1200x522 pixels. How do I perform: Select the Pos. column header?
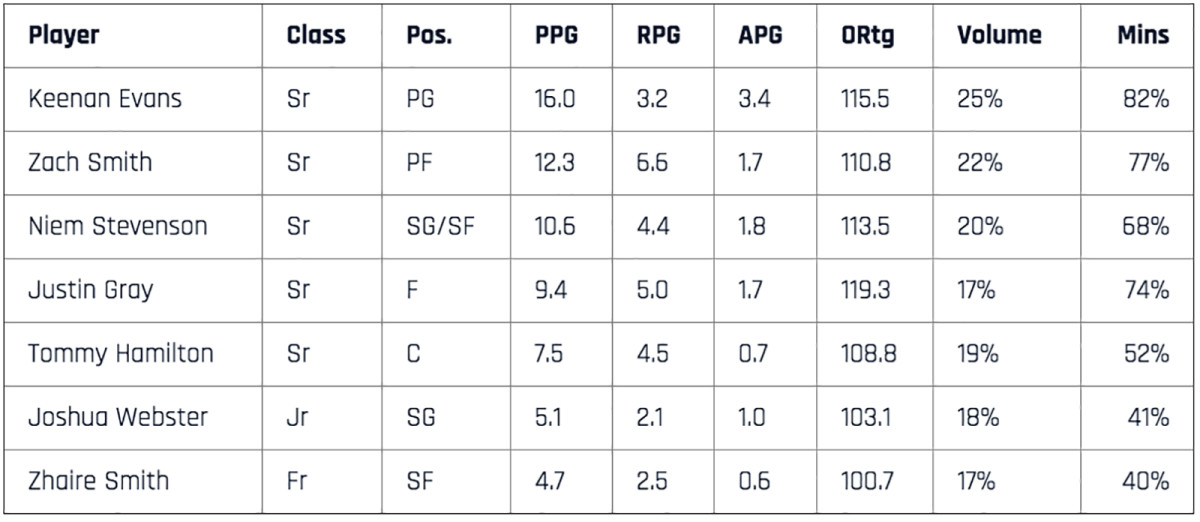[x=429, y=36]
